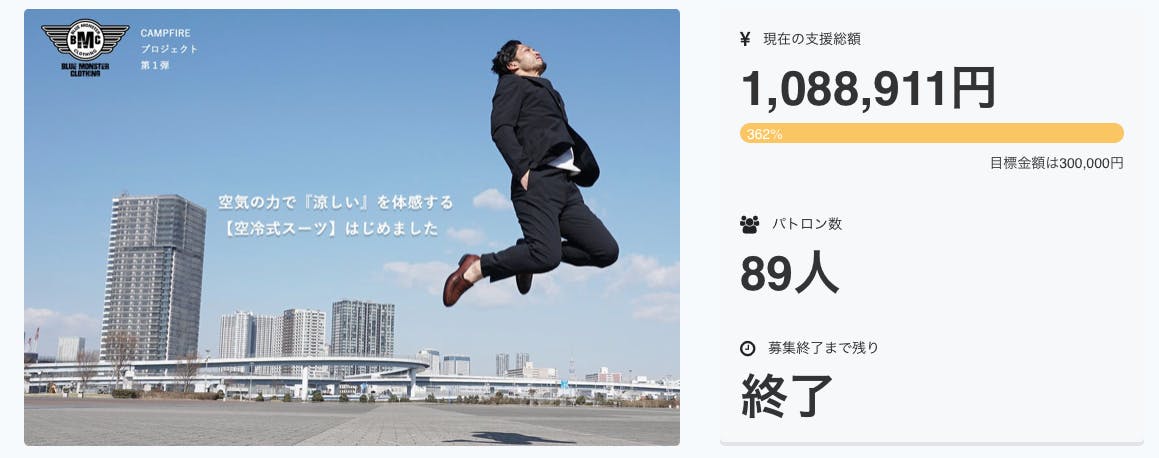Click the yen icon beside 現在の支援総額
Image resolution: width=1159 pixels, height=458 pixels.
click(745, 40)
